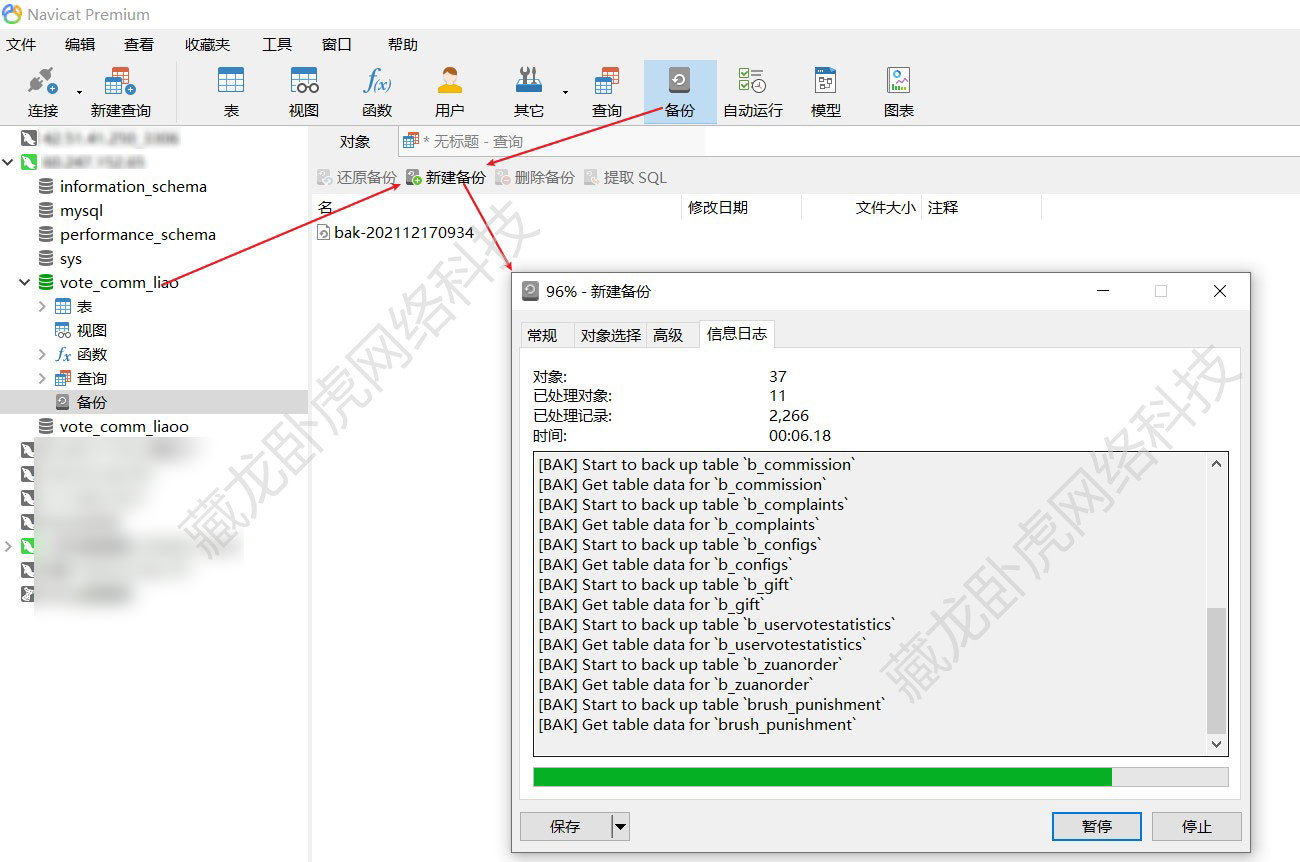This screenshot has width=1300, height=862.
Task: Expand the 函数 tree node
Action: point(42,354)
